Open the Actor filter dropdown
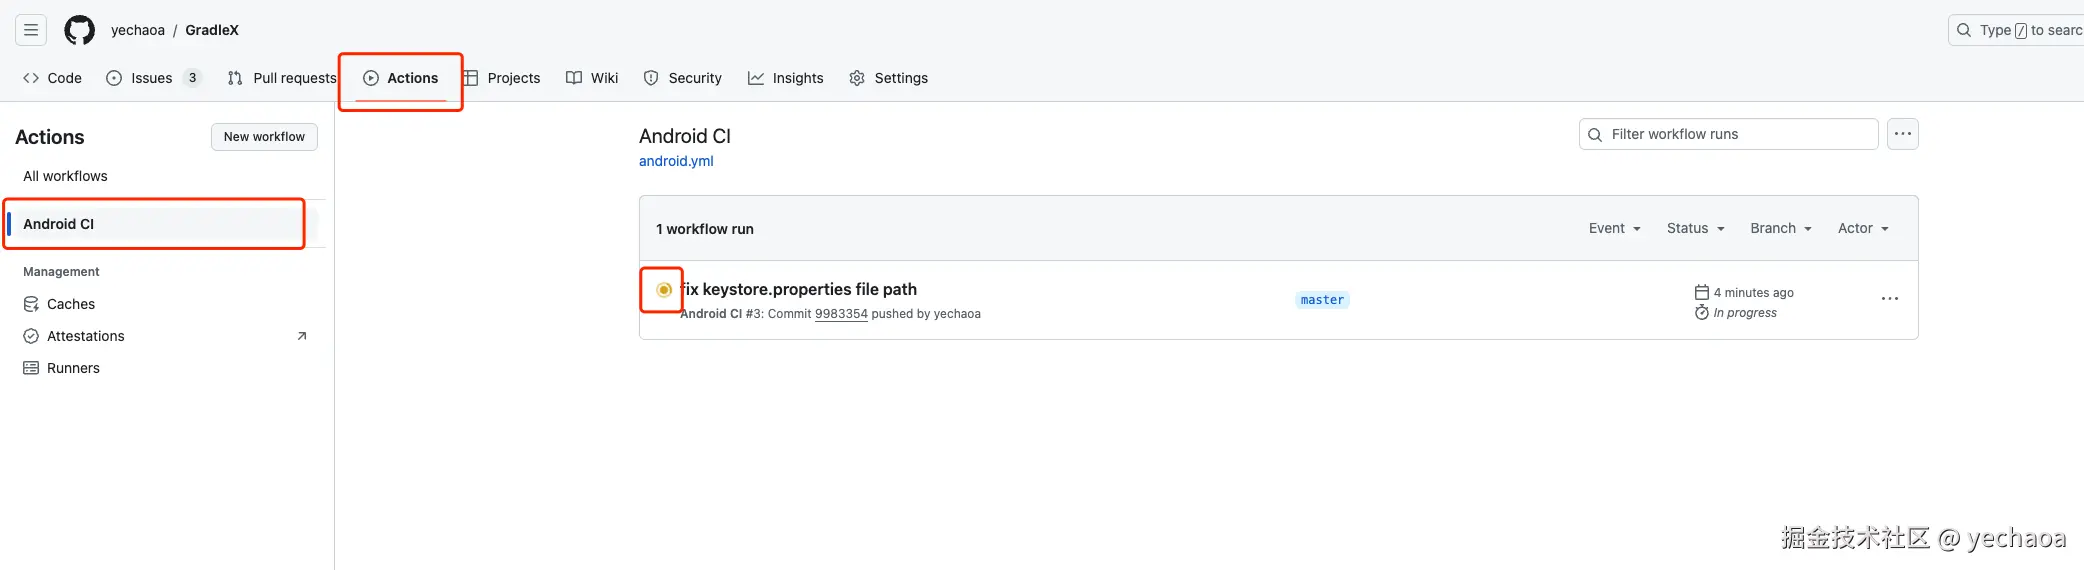The height and width of the screenshot is (570, 2084). tap(1863, 228)
